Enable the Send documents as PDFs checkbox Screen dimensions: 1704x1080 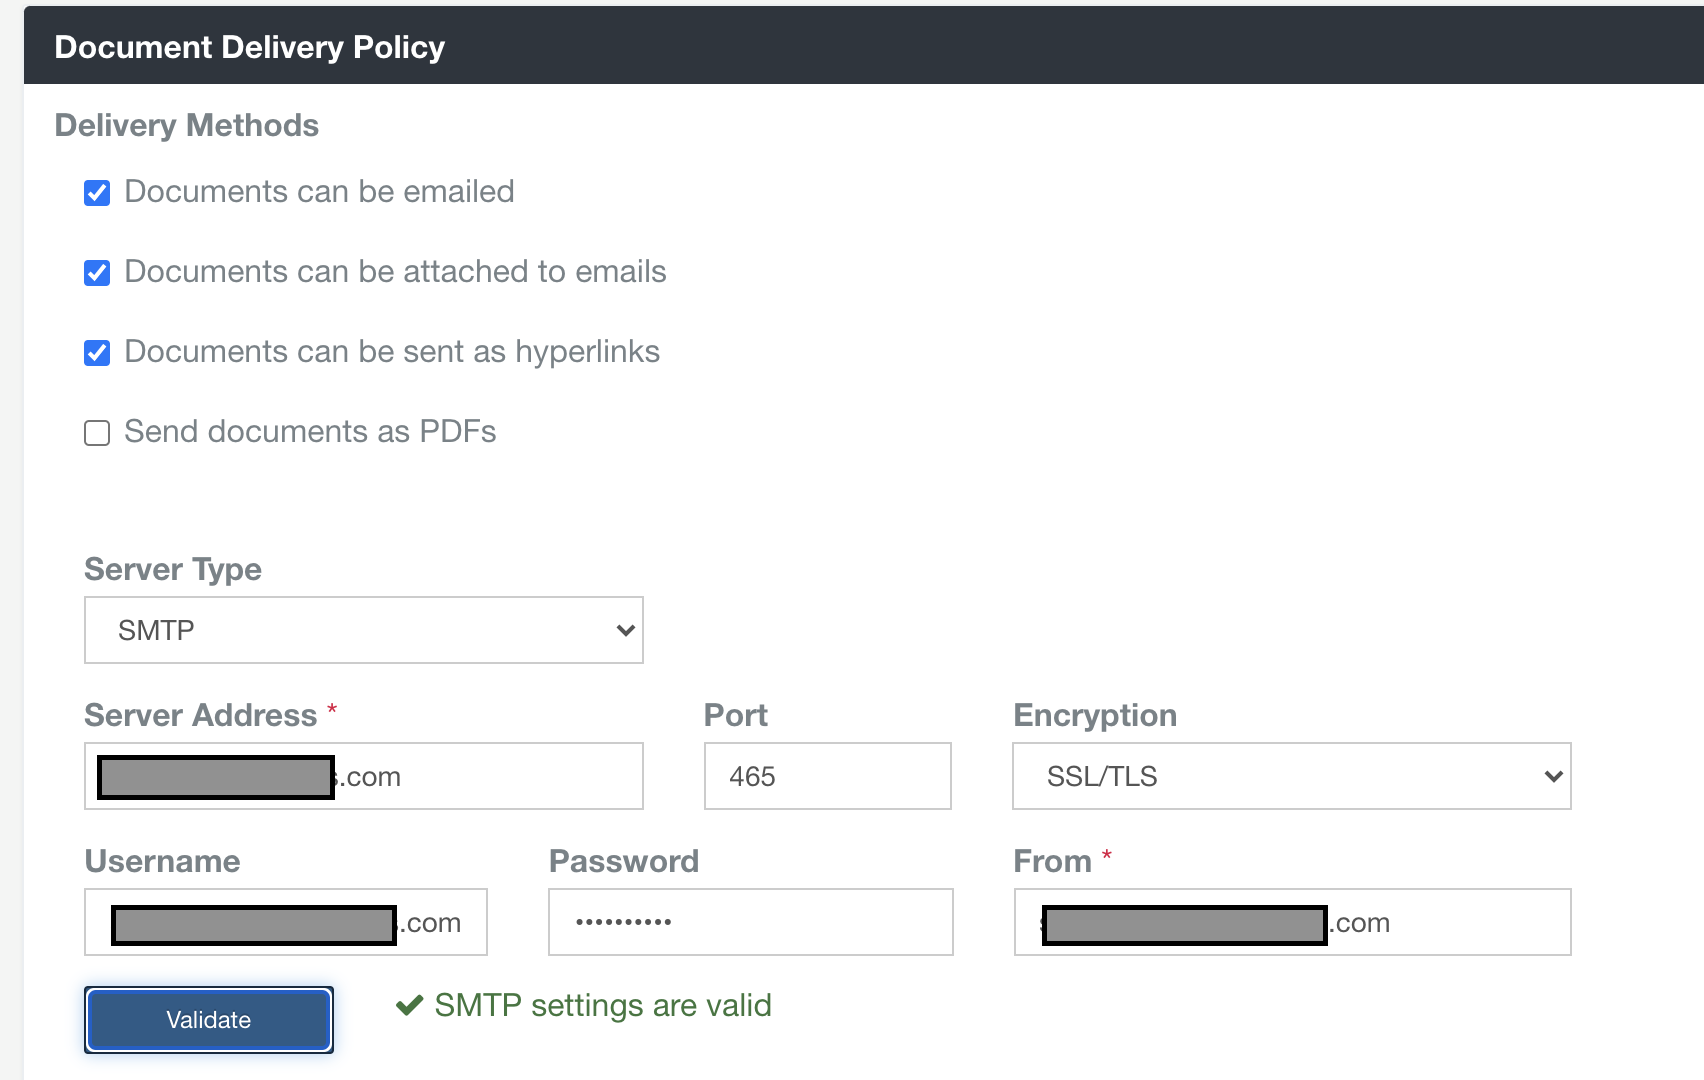click(96, 432)
